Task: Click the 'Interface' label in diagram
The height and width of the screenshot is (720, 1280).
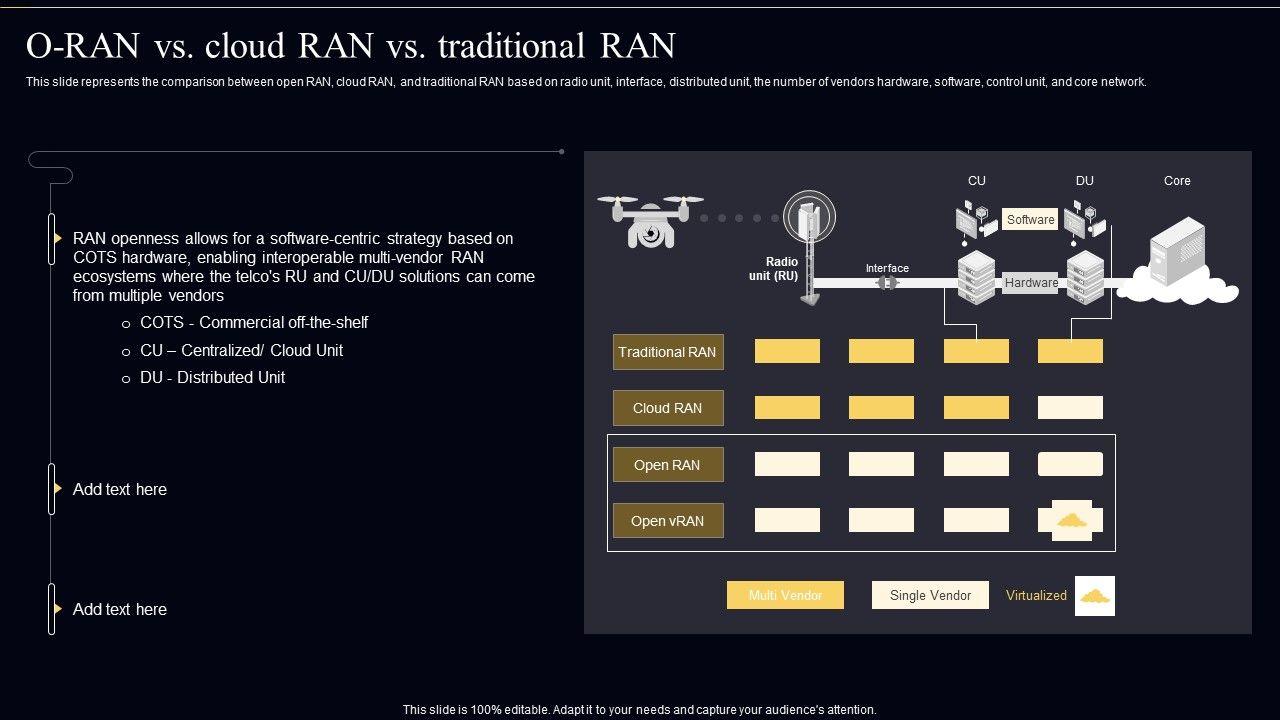Action: tap(887, 268)
